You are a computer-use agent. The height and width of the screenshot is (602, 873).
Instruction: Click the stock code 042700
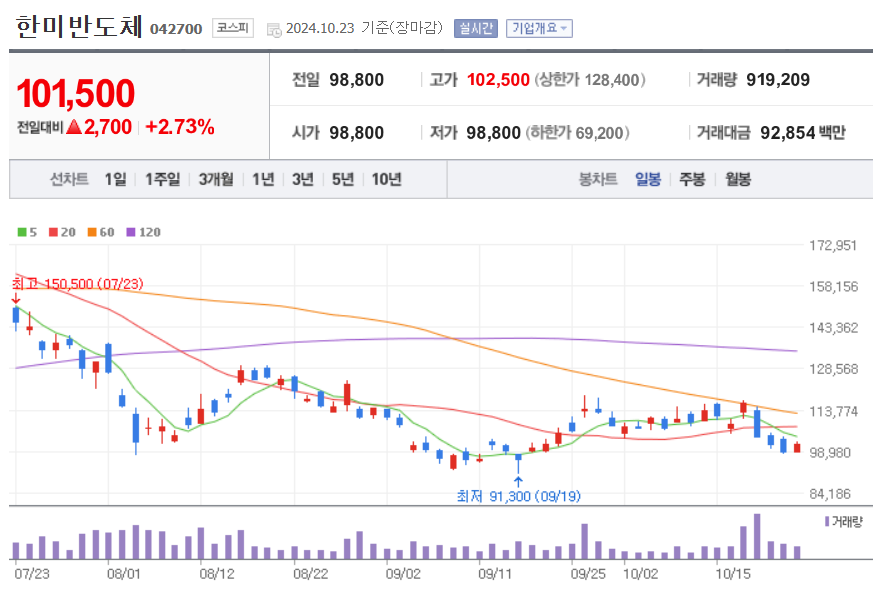[176, 29]
